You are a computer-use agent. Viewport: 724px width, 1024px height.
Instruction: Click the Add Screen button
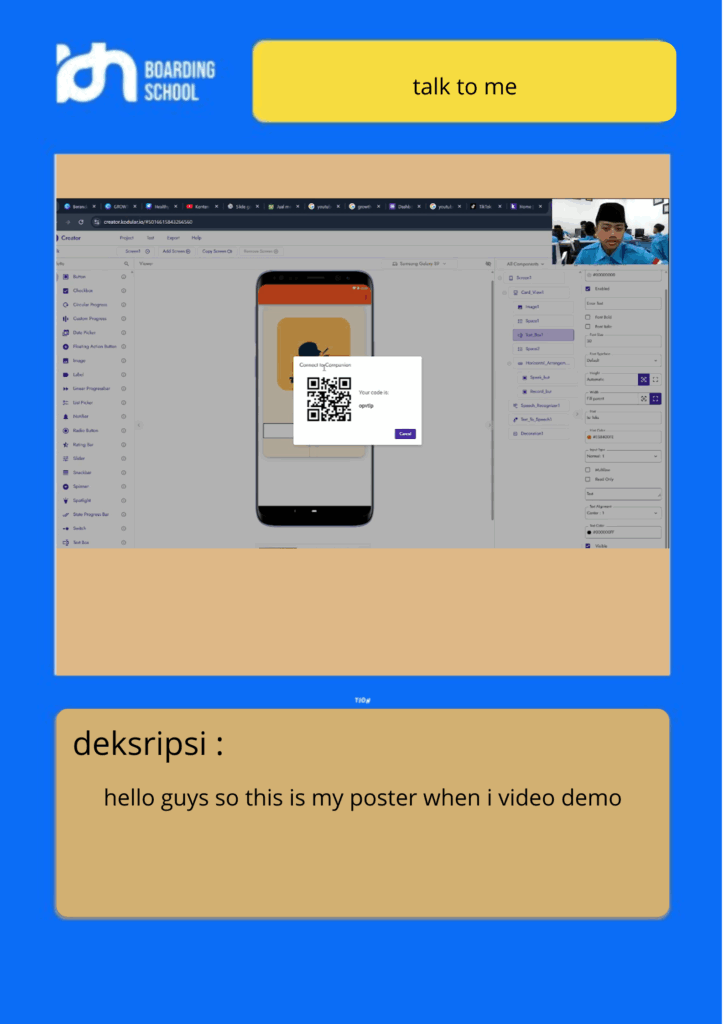pos(176,251)
